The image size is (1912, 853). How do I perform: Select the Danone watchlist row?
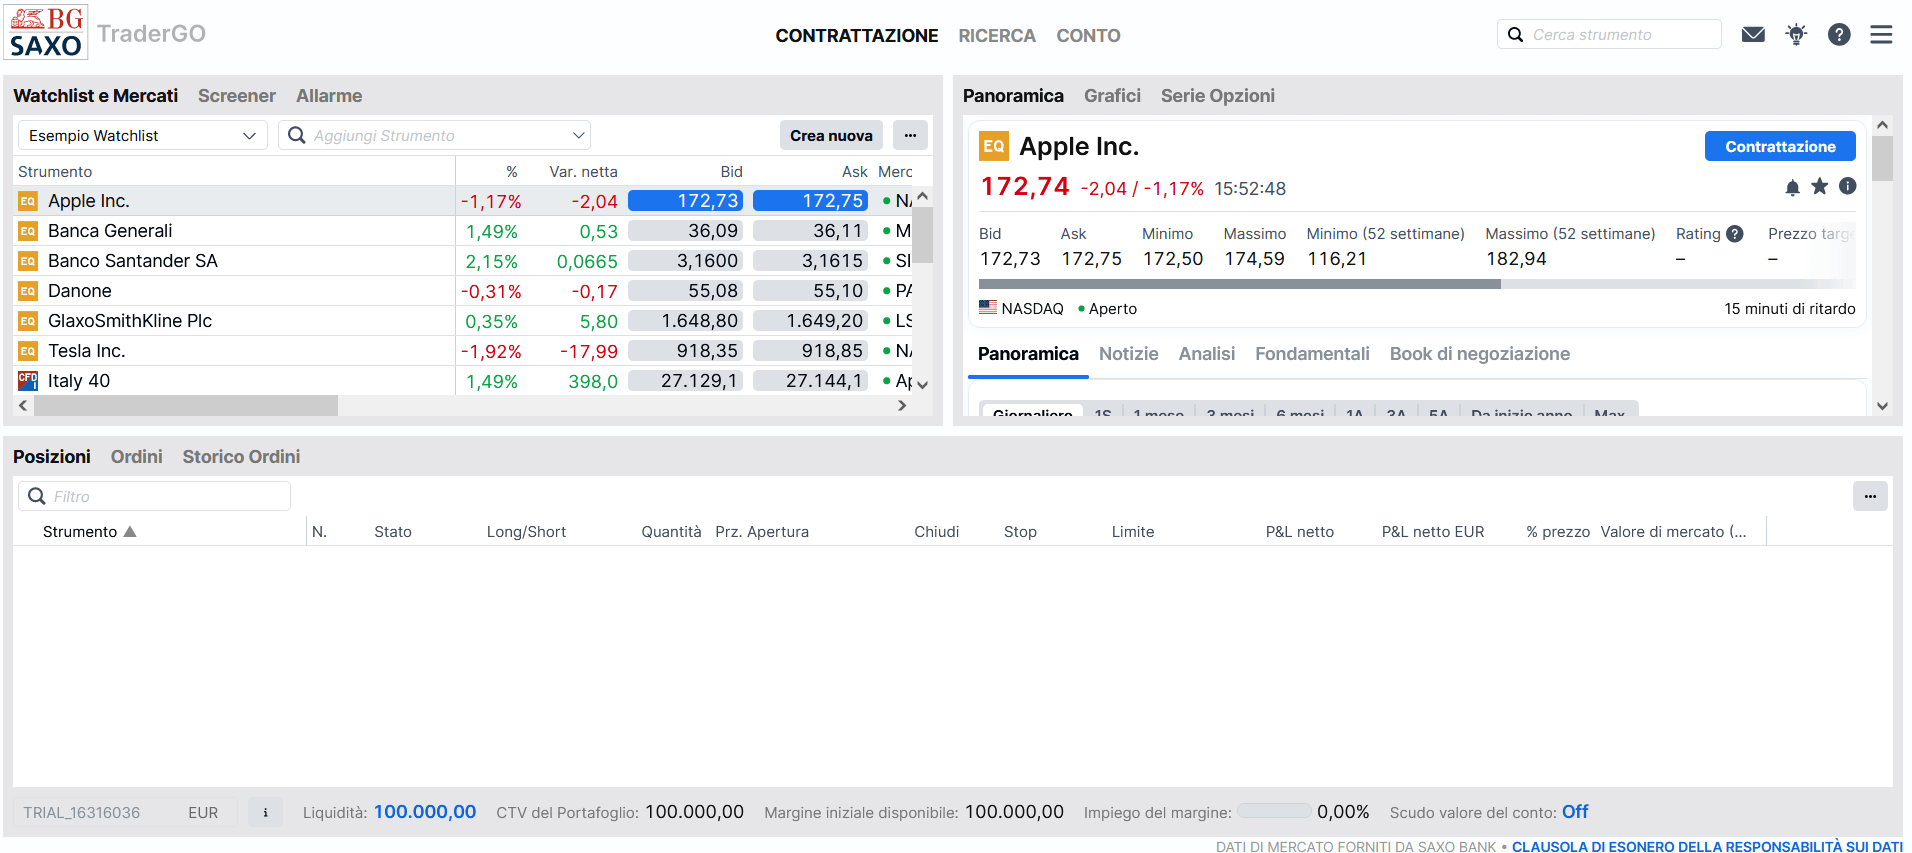coord(465,291)
